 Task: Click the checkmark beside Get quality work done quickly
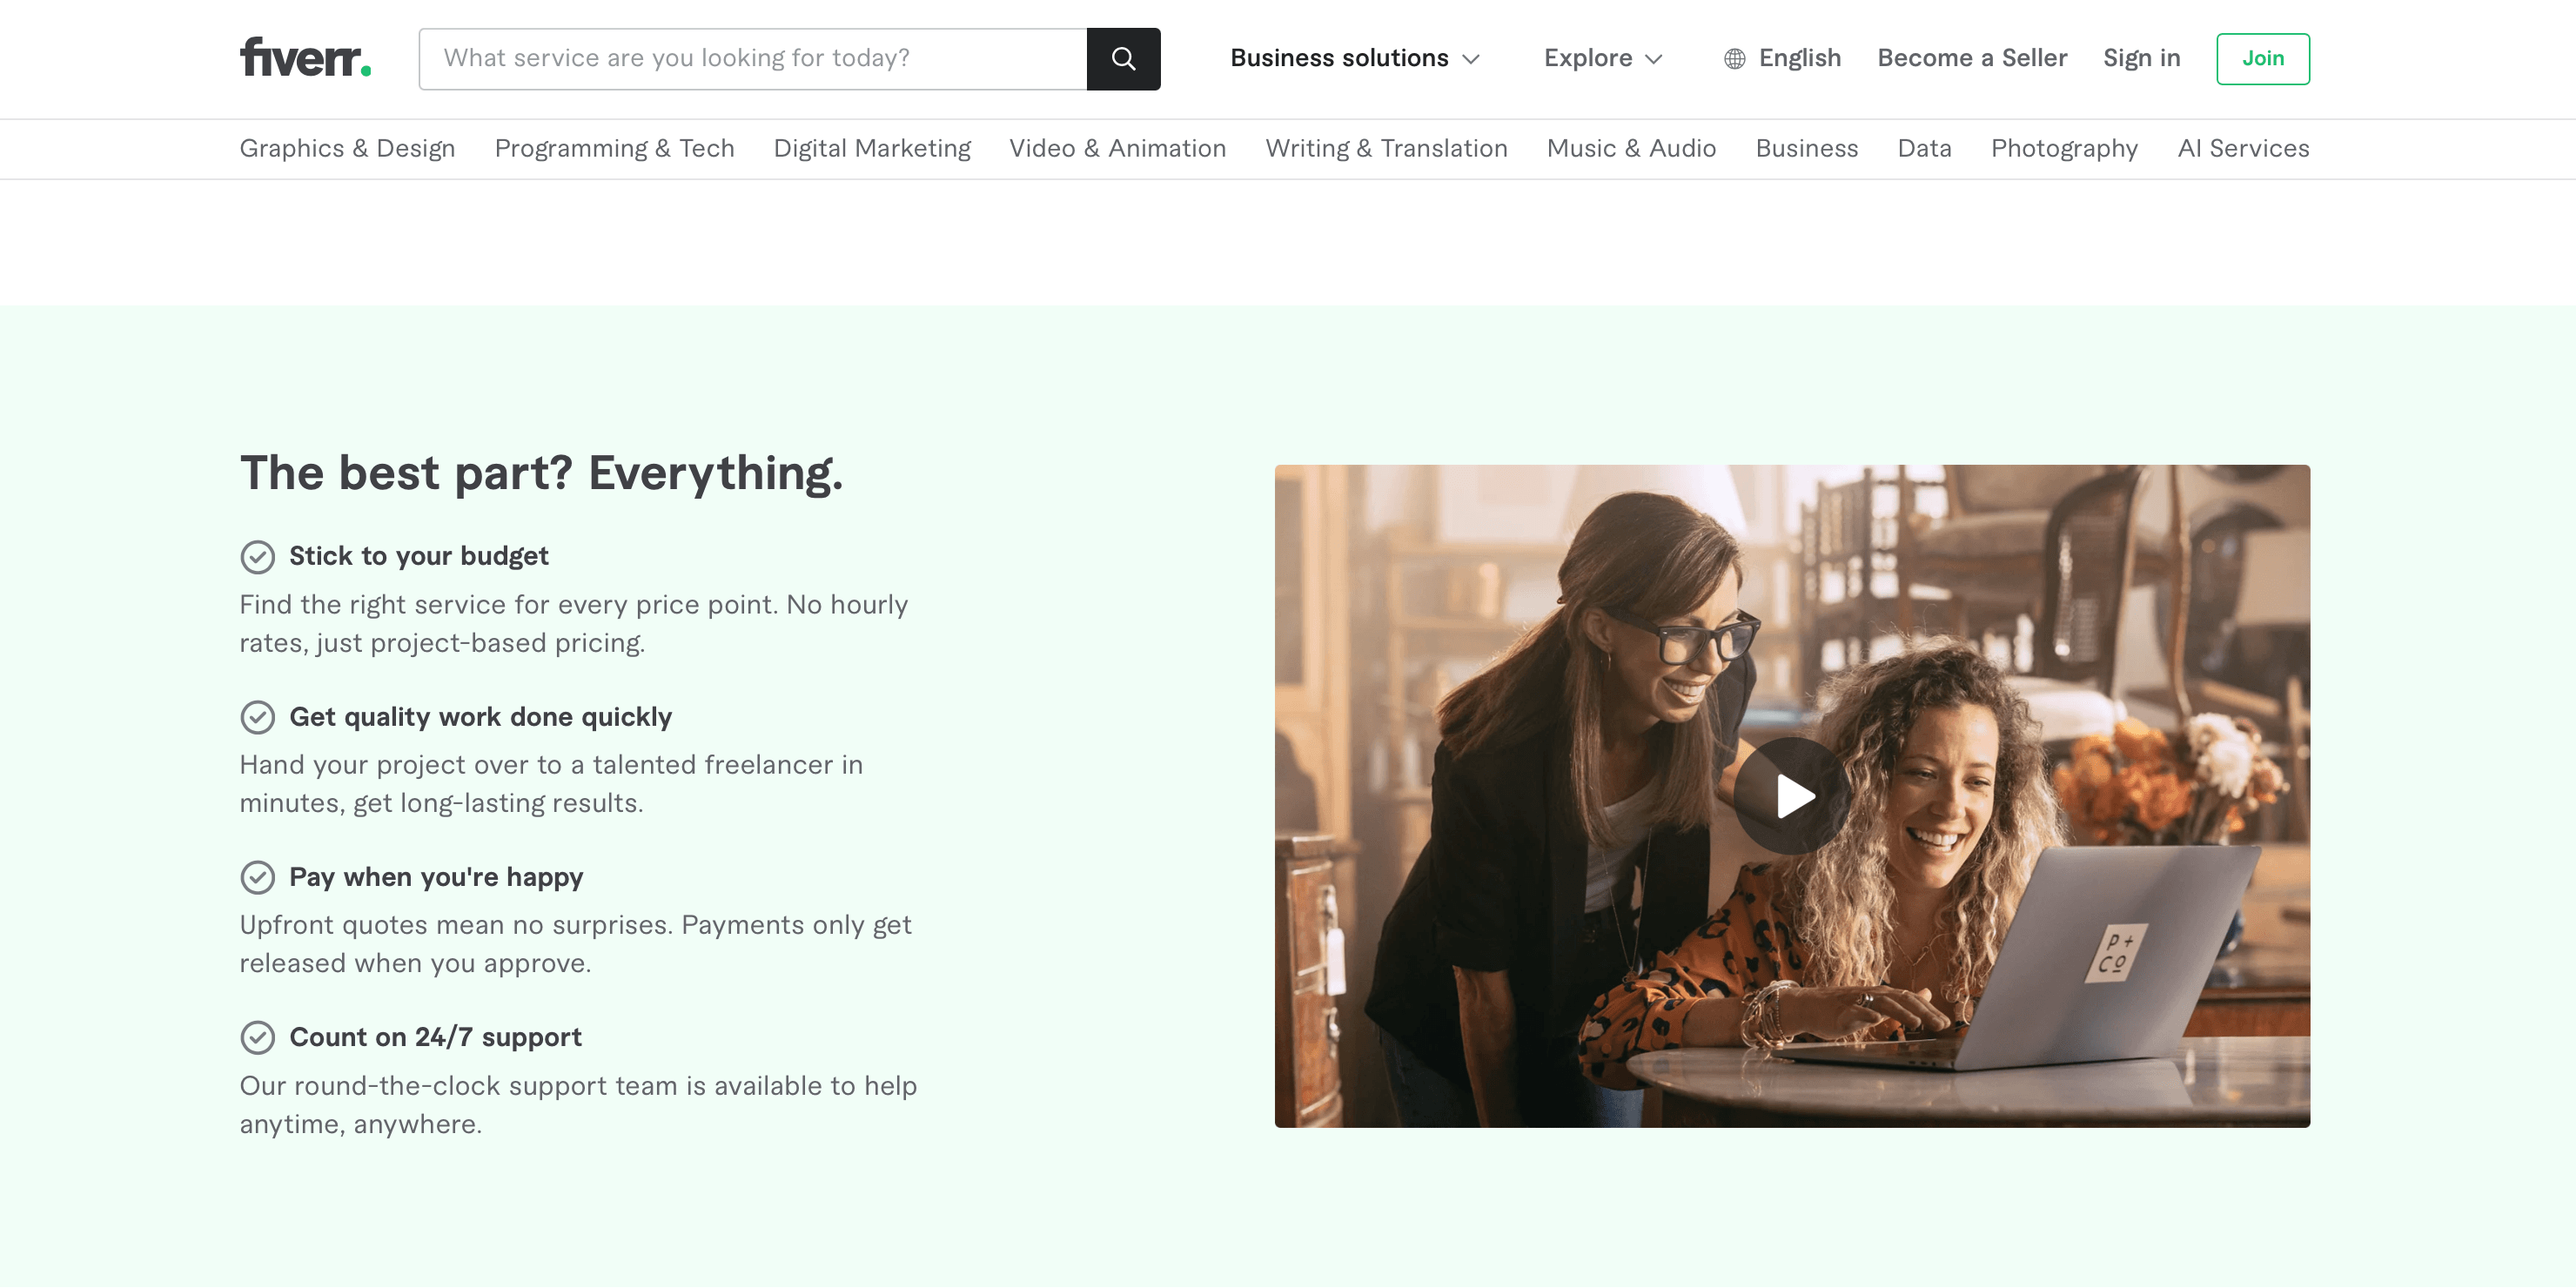tap(259, 717)
